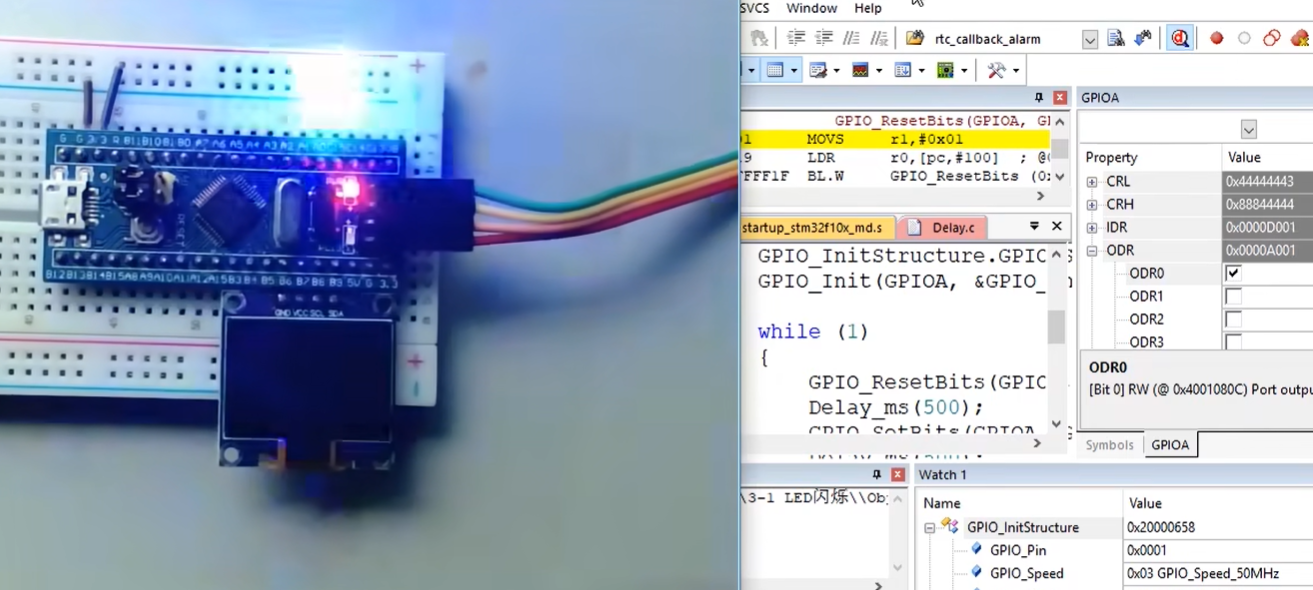1313x590 pixels.
Task: Pin the Command output panel
Action: (877, 474)
